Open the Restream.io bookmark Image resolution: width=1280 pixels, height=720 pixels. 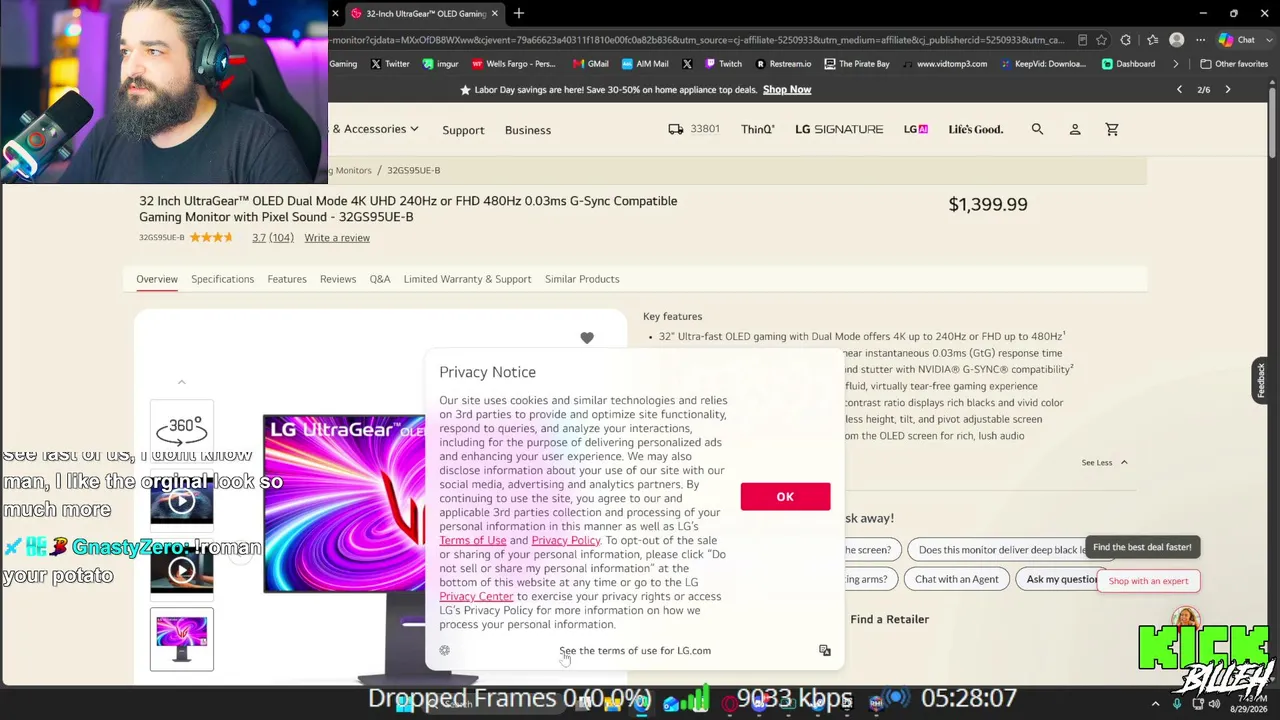click(x=783, y=64)
